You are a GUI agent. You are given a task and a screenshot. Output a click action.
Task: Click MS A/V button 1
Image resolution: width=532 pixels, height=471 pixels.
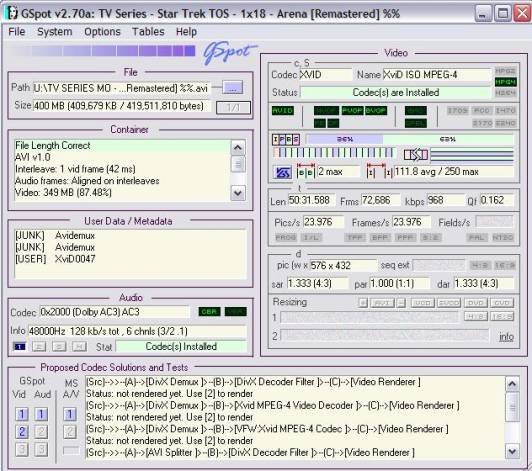(x=70, y=414)
